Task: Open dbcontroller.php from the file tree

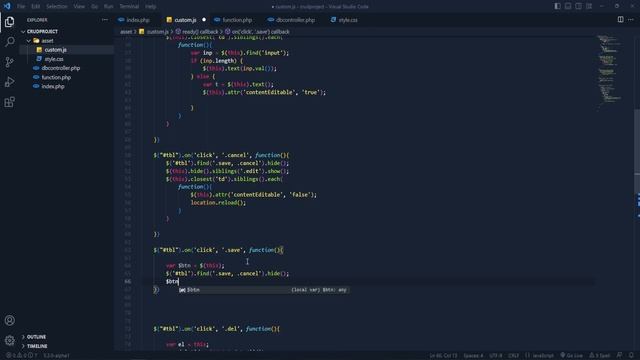Action: point(60,68)
